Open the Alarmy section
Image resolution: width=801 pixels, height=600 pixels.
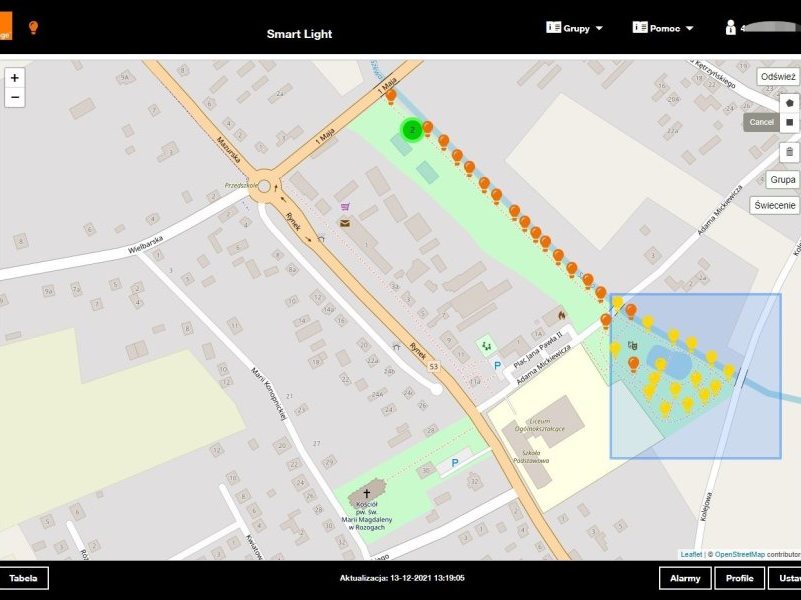[x=685, y=578]
